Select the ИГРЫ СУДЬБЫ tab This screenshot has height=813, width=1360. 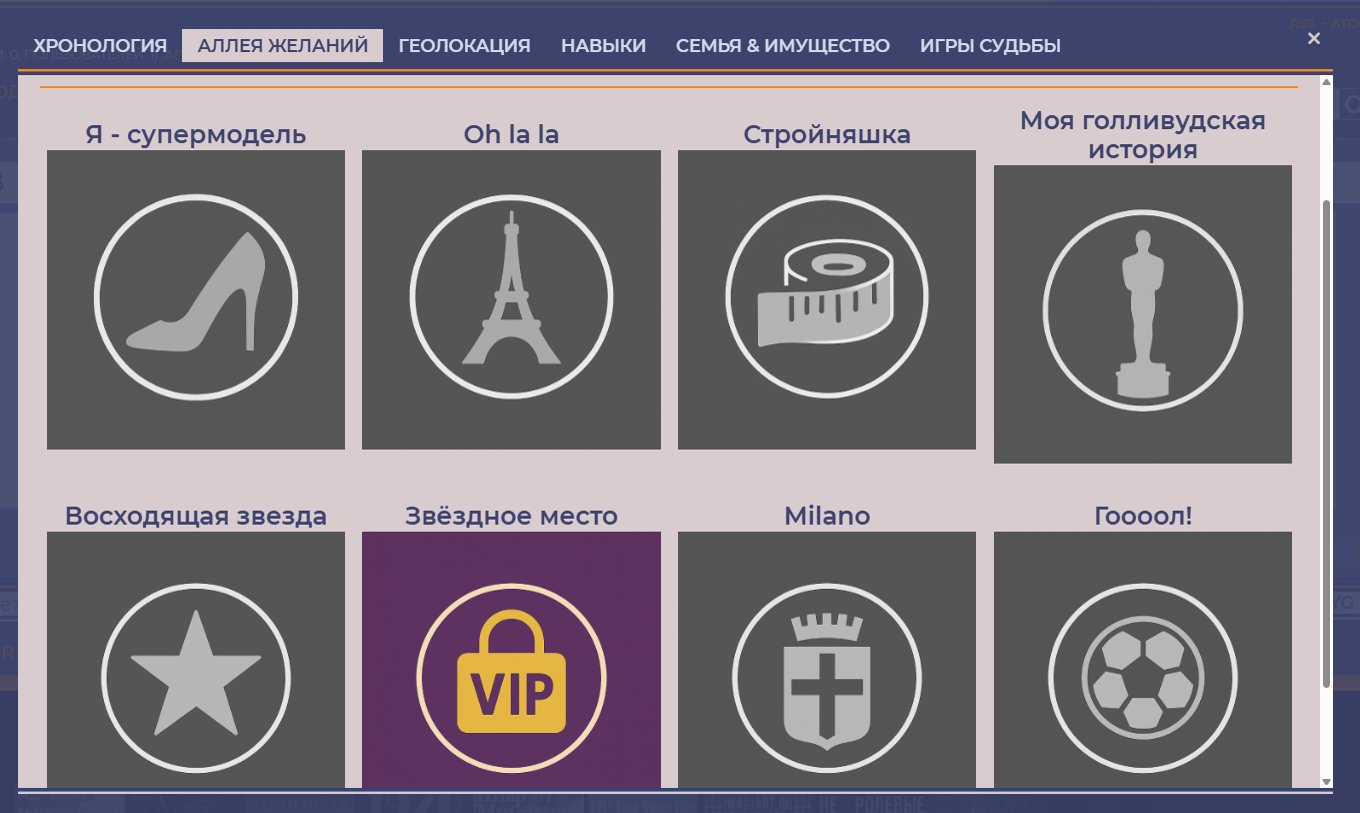tap(988, 44)
